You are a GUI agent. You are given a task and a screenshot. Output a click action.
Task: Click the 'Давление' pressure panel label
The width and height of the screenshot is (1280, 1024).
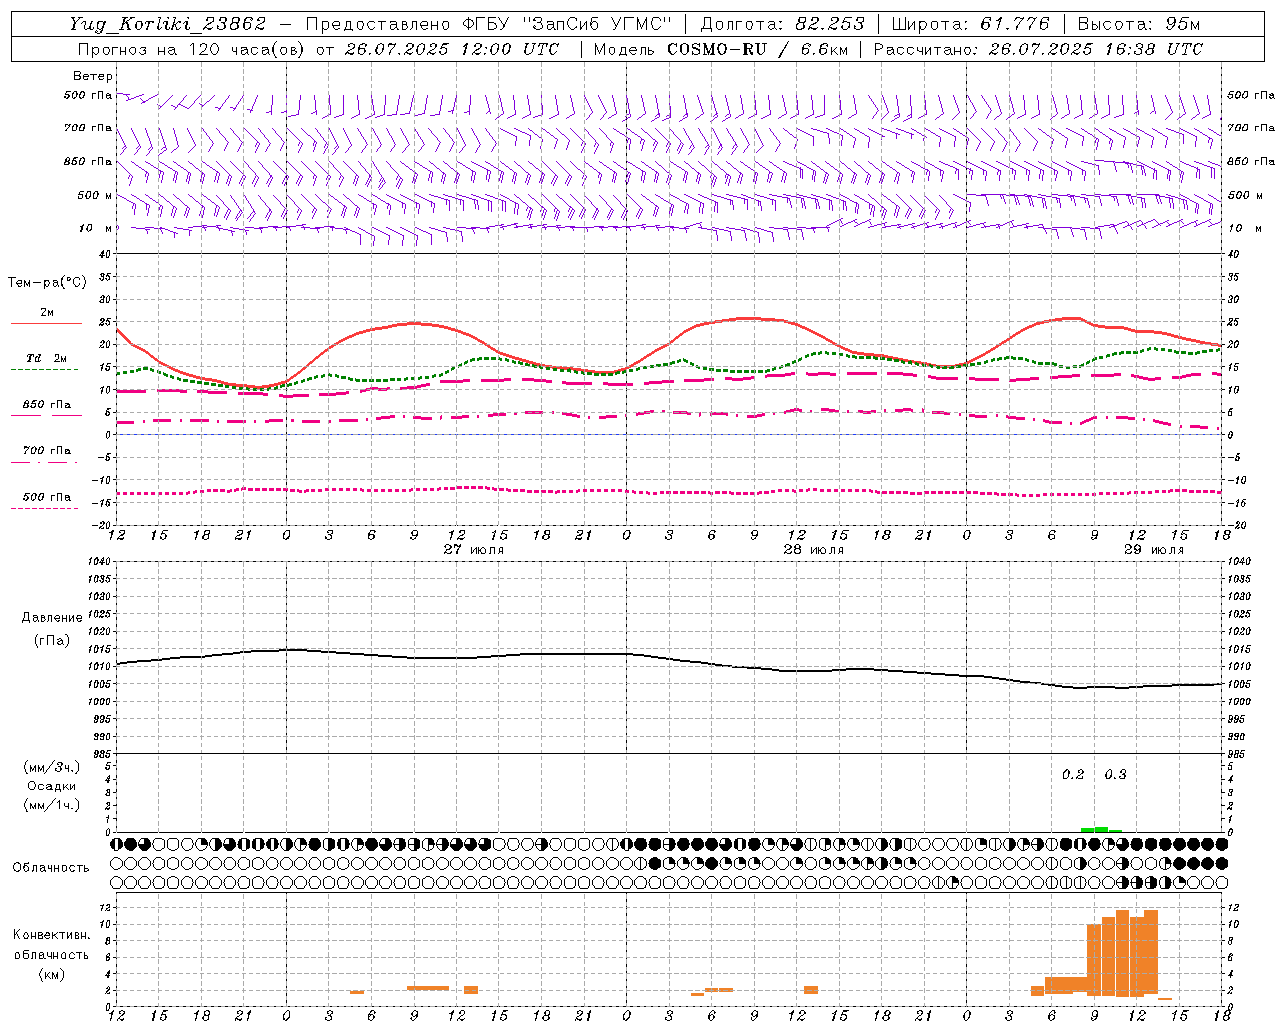[x=52, y=618]
